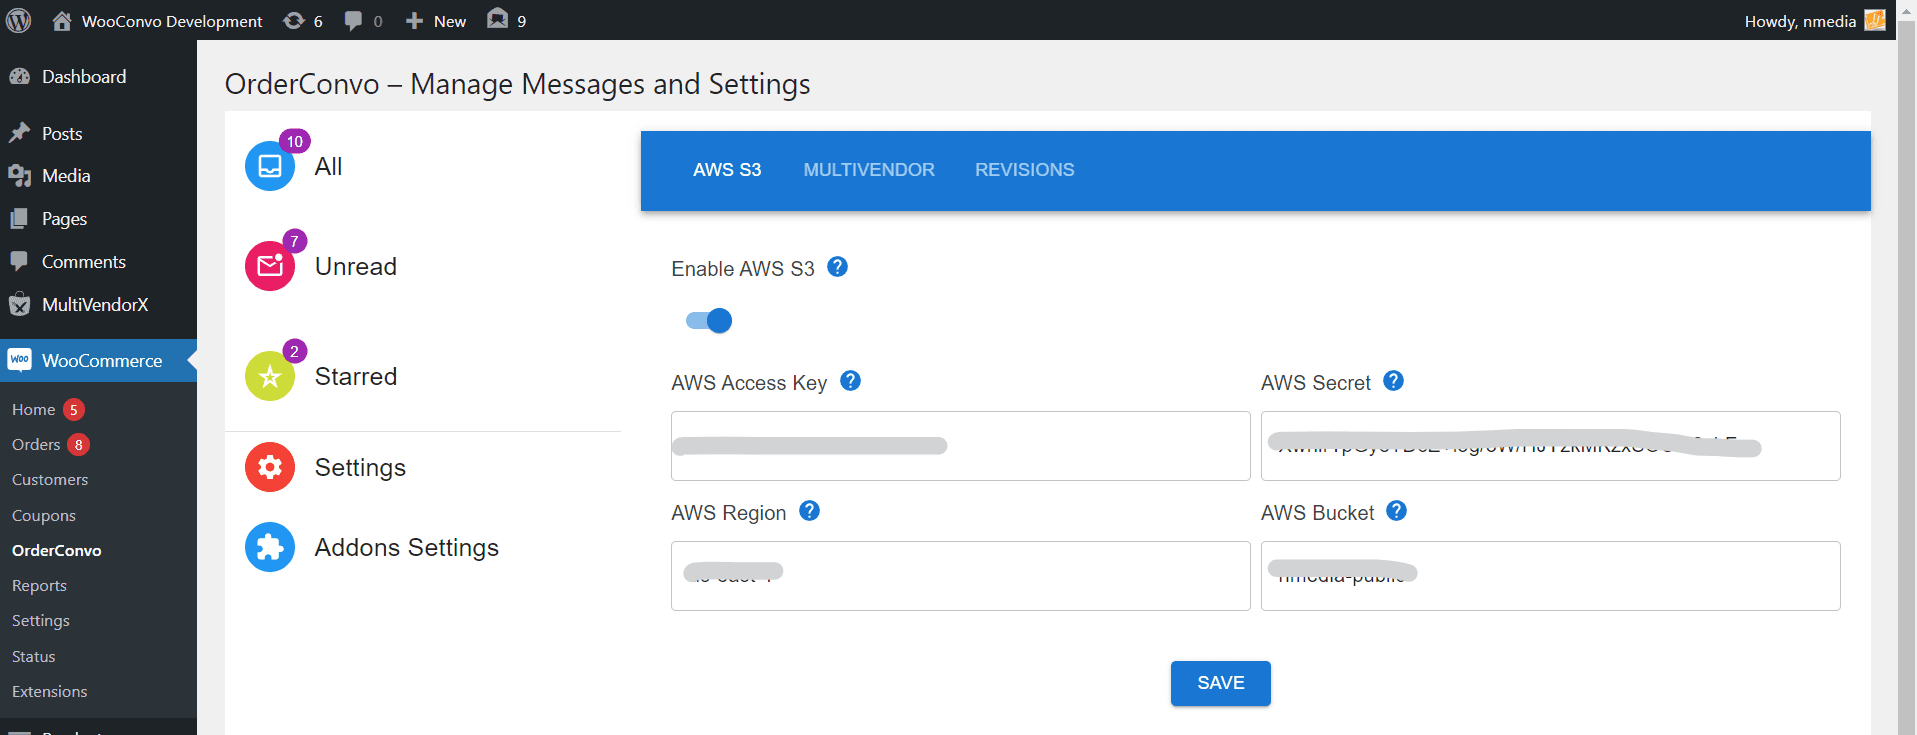This screenshot has height=735, width=1917.
Task: Open the red Settings gear icon
Action: tap(270, 467)
